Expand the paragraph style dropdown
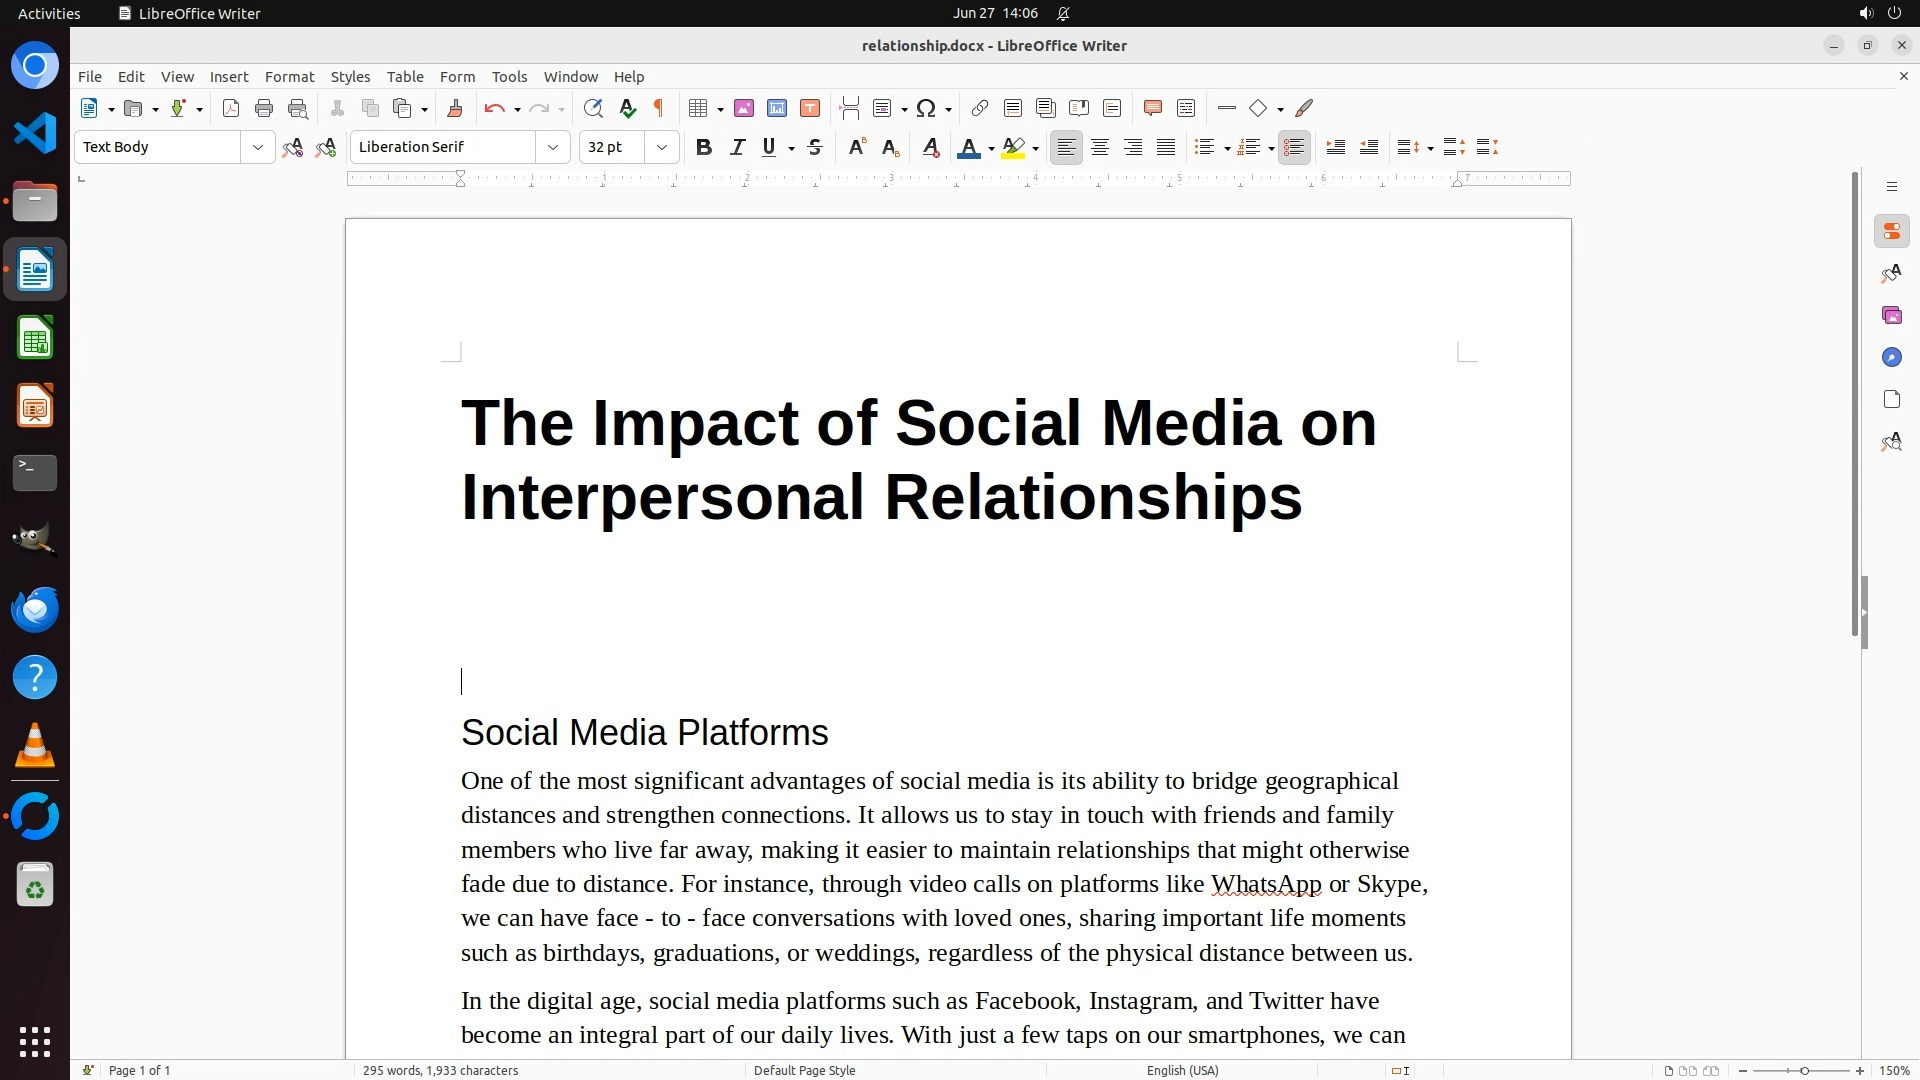 coord(257,147)
